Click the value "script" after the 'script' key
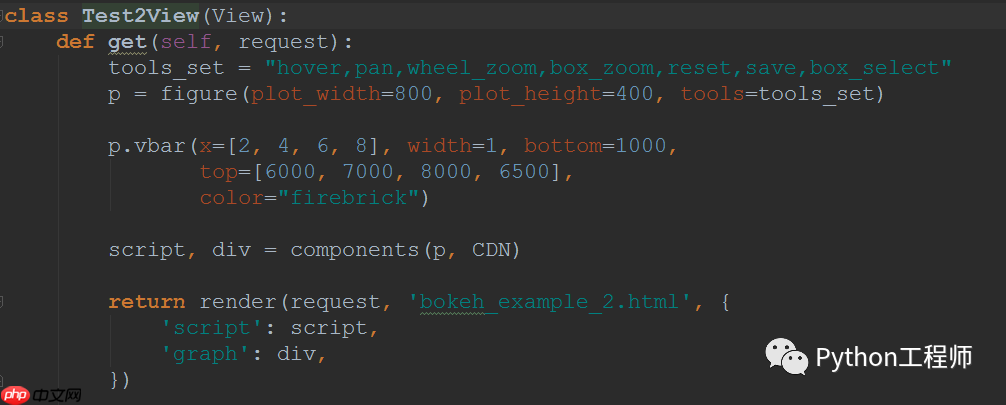1006x405 pixels. tap(328, 329)
